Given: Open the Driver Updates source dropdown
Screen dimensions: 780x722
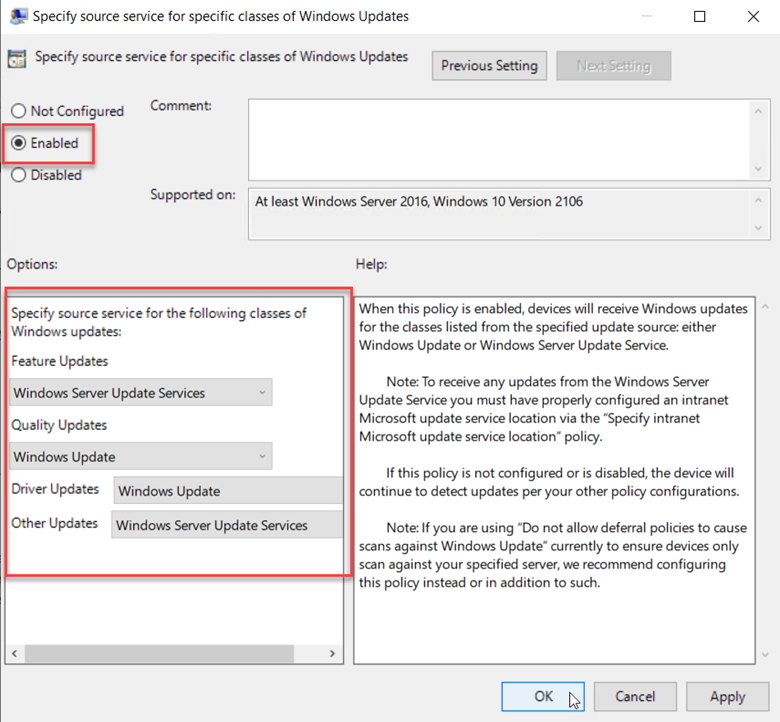Looking at the screenshot, I should coord(228,491).
